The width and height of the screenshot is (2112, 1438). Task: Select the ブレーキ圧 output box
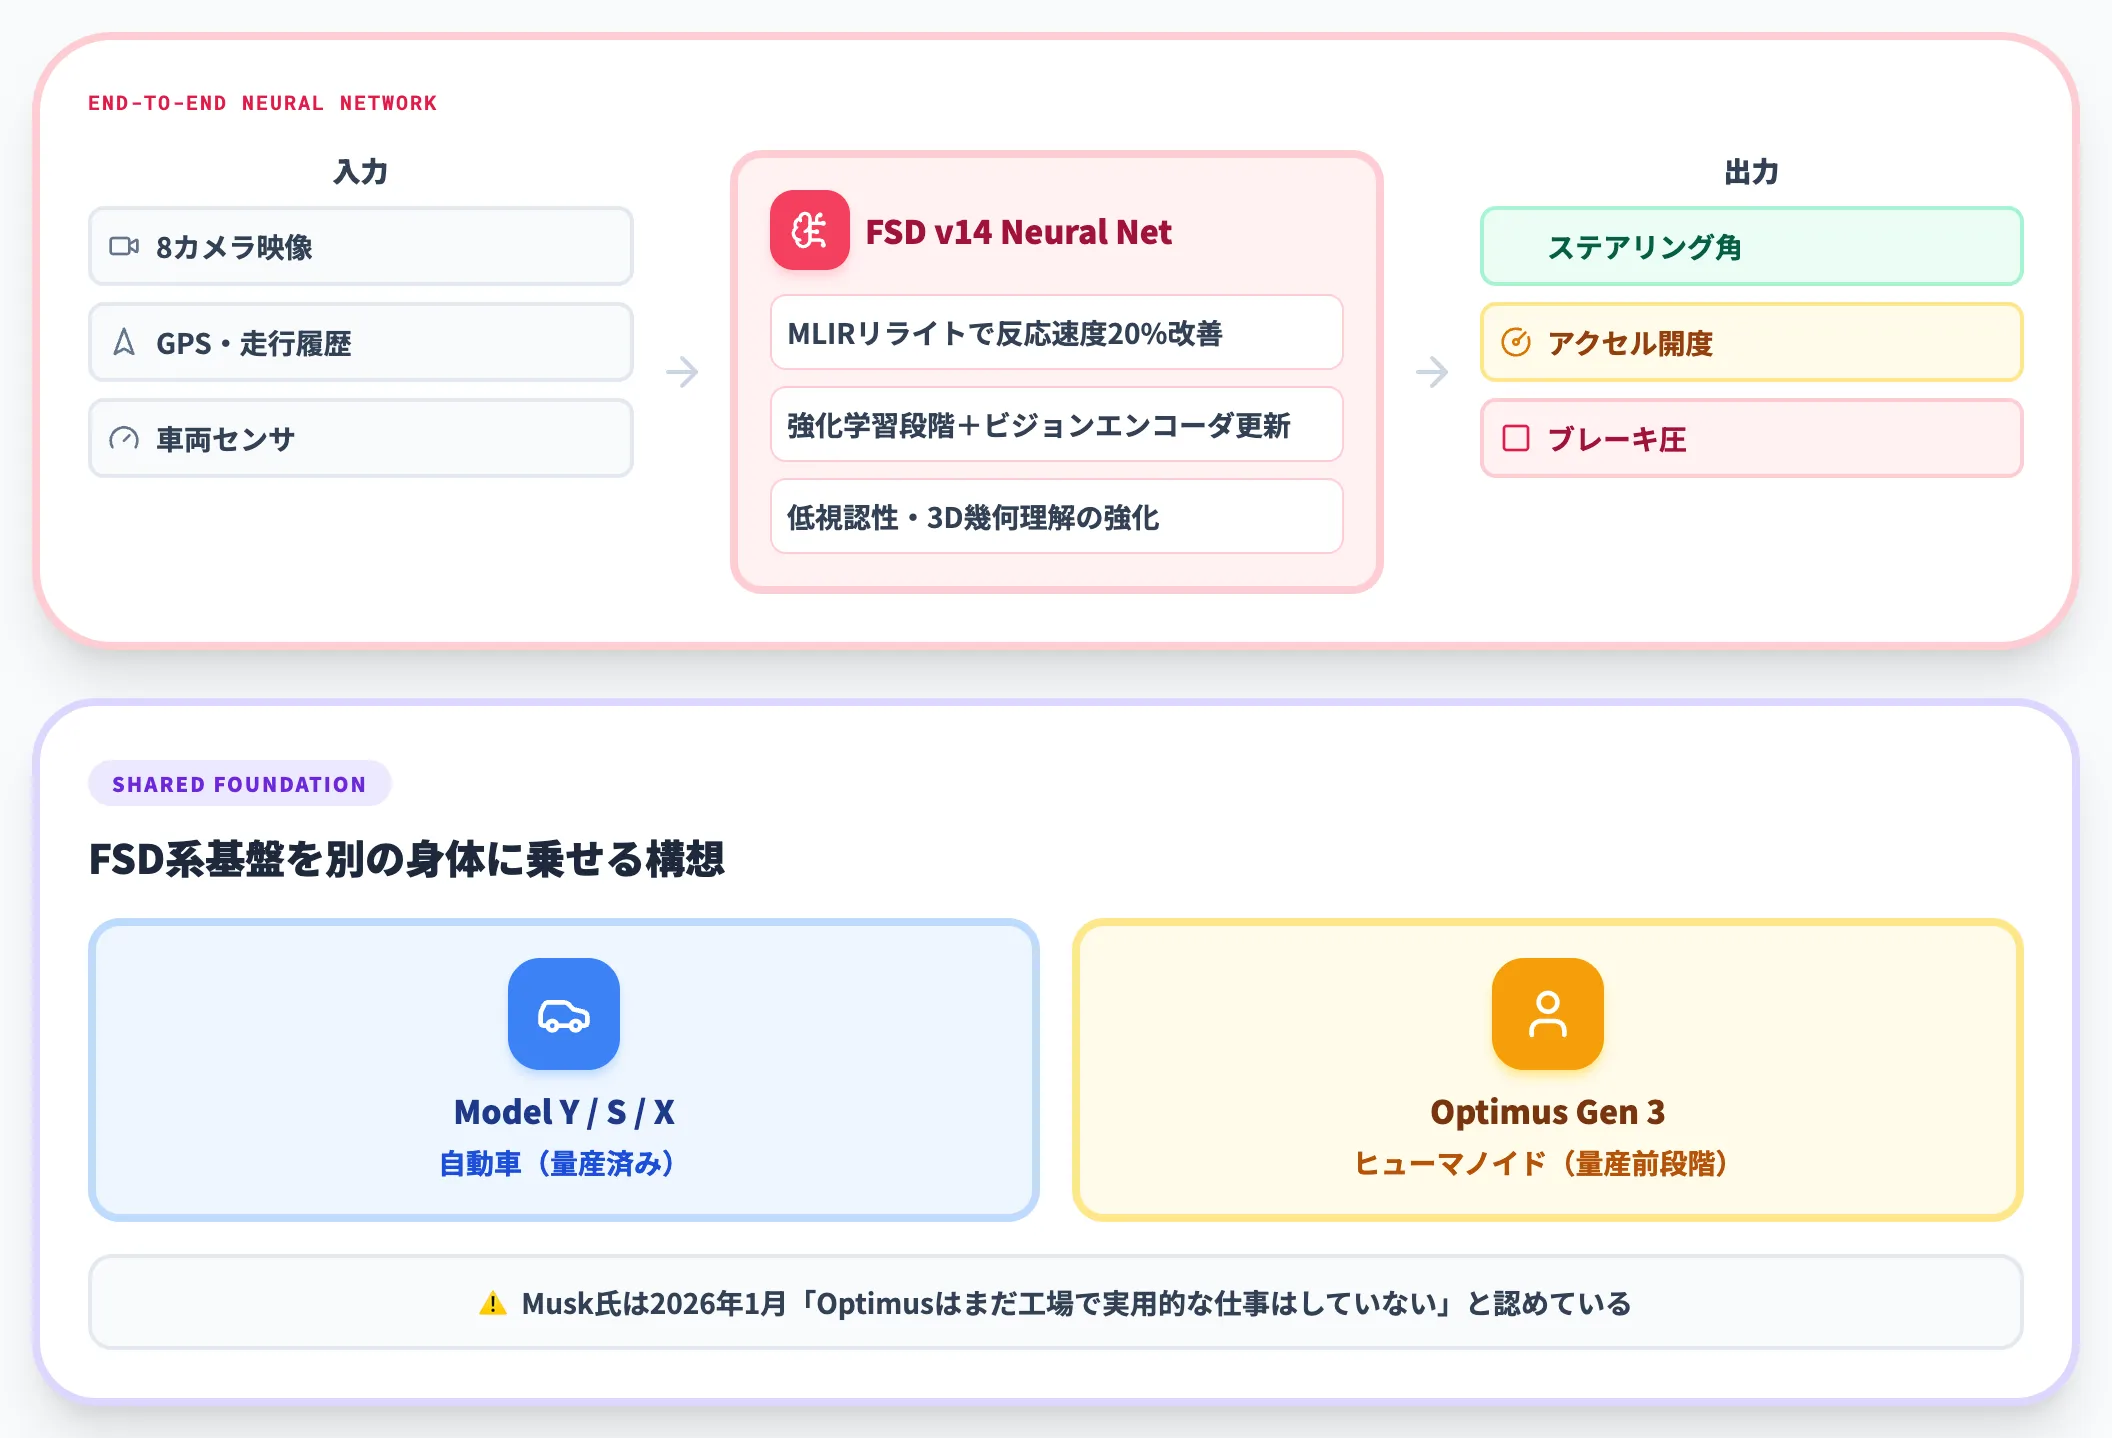(x=1752, y=438)
